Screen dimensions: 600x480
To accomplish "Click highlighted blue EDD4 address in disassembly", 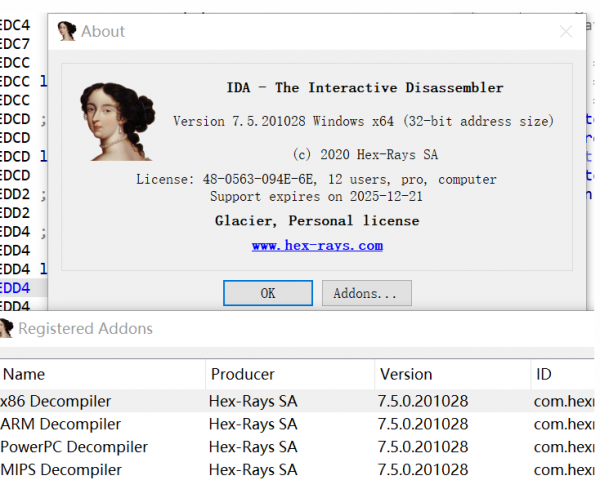I will click(15, 288).
